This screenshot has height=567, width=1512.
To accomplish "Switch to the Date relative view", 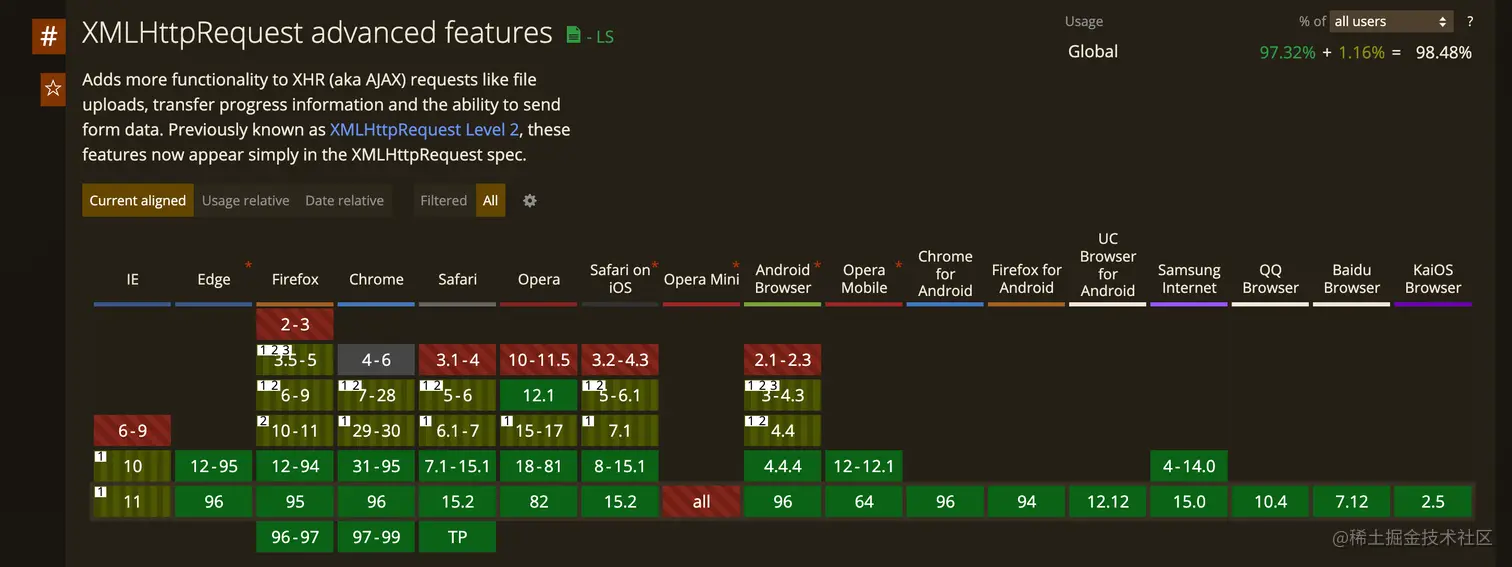I will coord(344,201).
